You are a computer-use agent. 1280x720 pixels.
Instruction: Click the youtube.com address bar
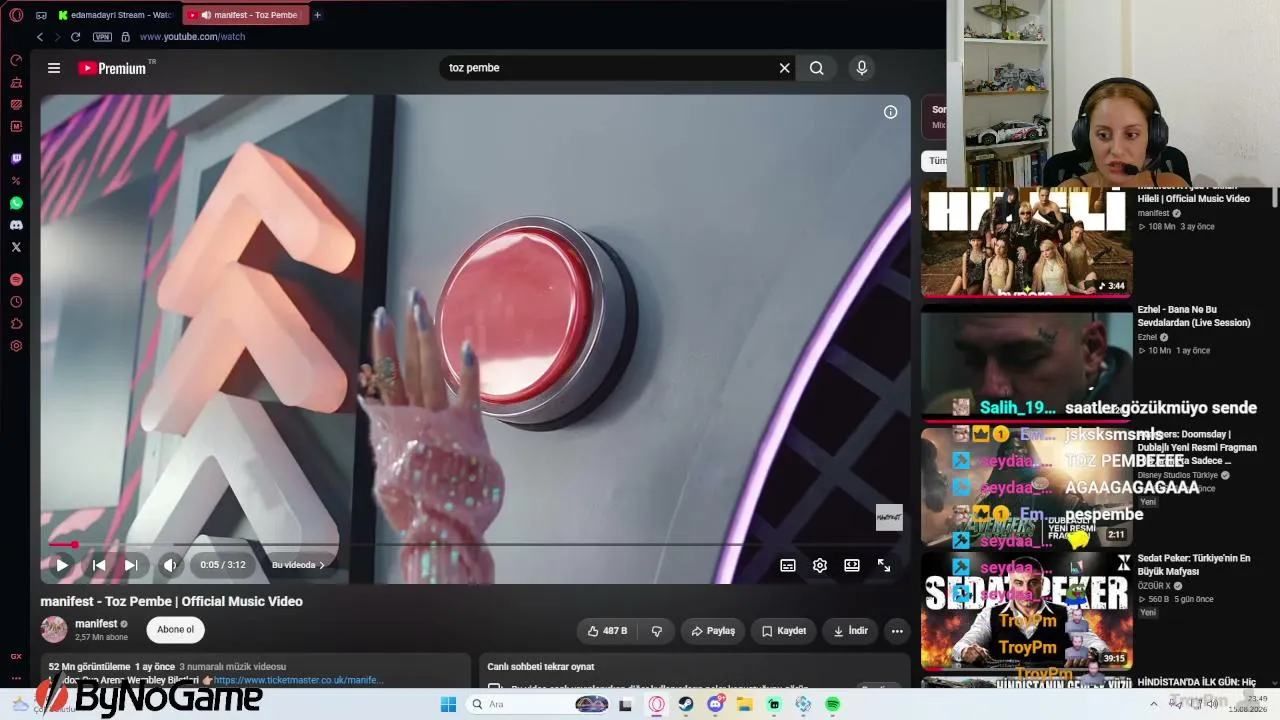(192, 37)
